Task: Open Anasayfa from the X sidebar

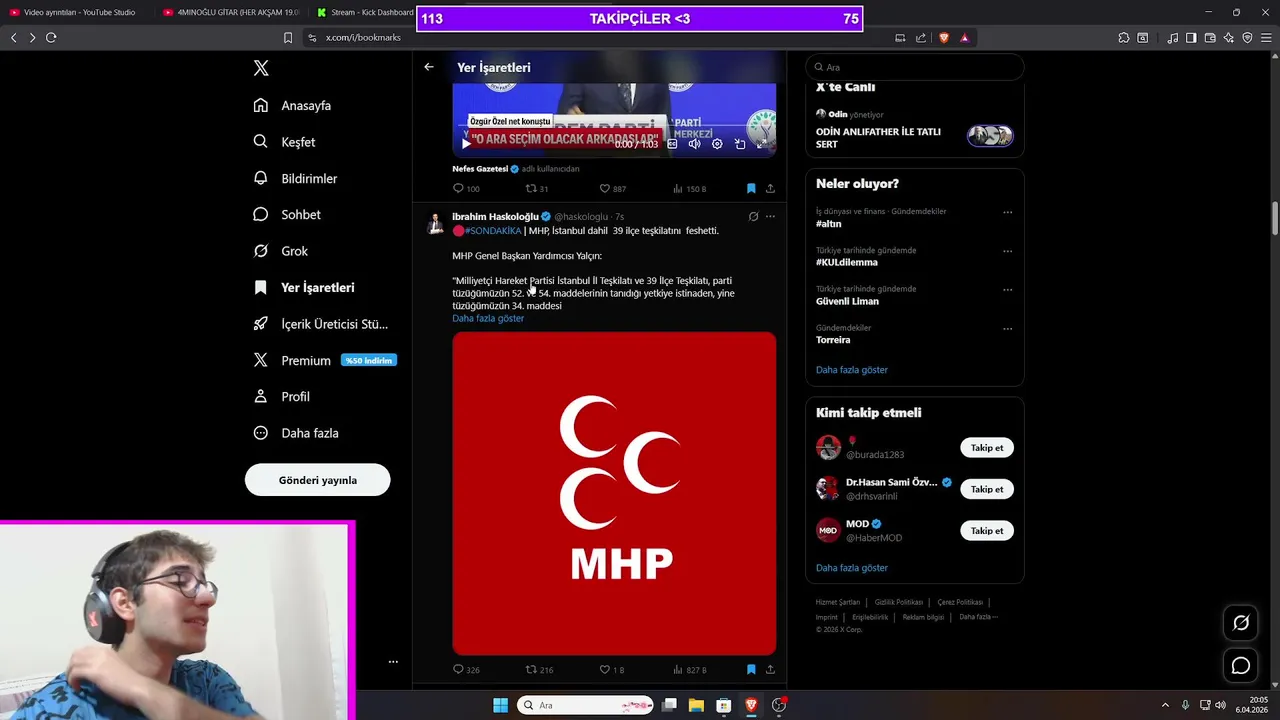Action: pos(292,105)
